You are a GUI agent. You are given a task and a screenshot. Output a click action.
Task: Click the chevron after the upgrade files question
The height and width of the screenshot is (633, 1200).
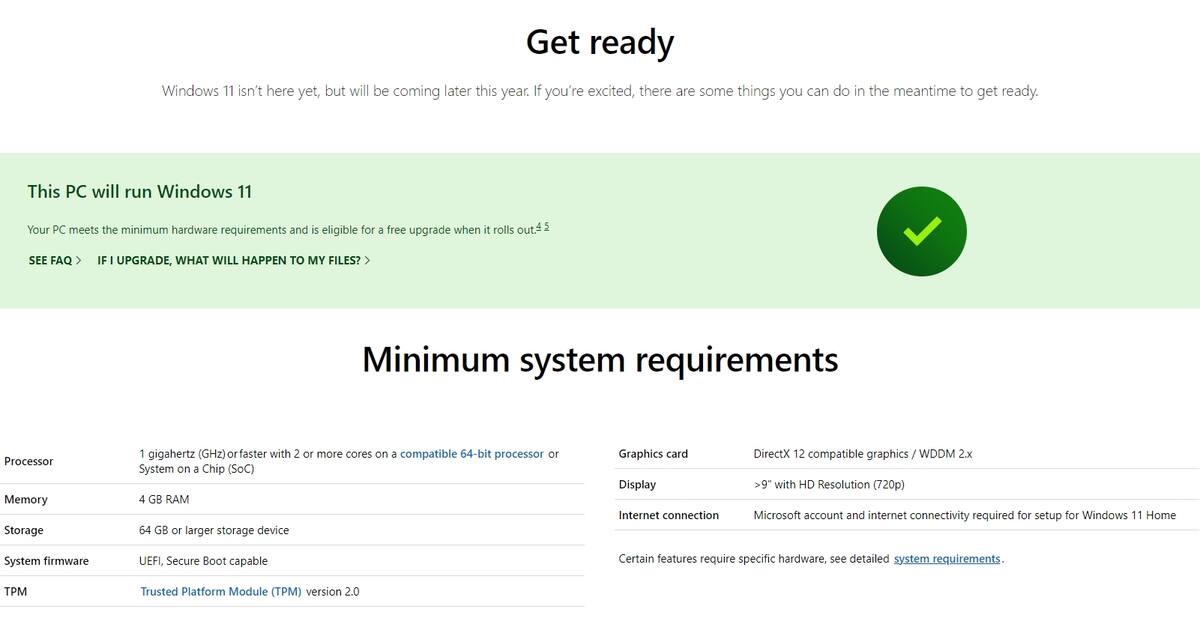click(x=367, y=260)
